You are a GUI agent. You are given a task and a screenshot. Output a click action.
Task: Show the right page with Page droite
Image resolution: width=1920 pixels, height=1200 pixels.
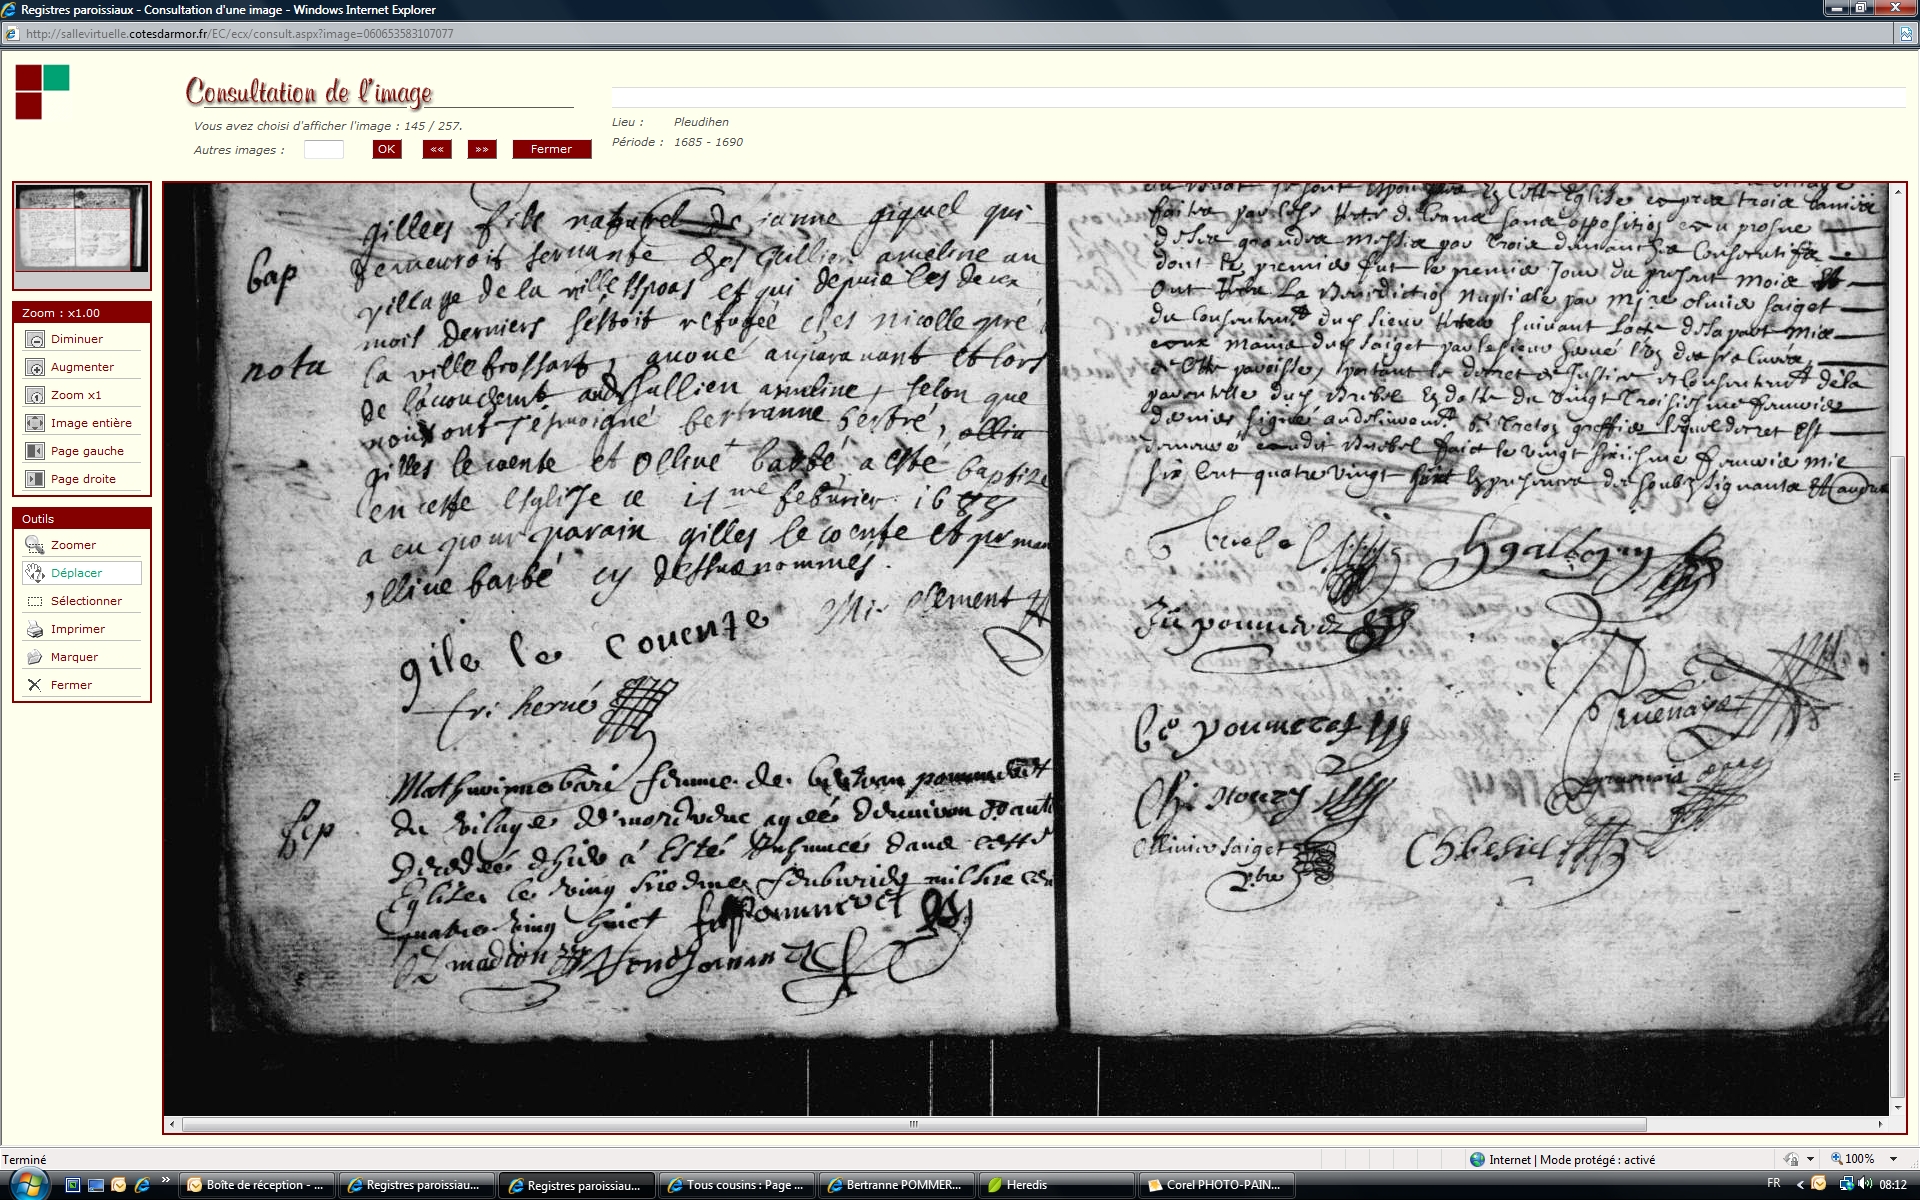pos(35,480)
